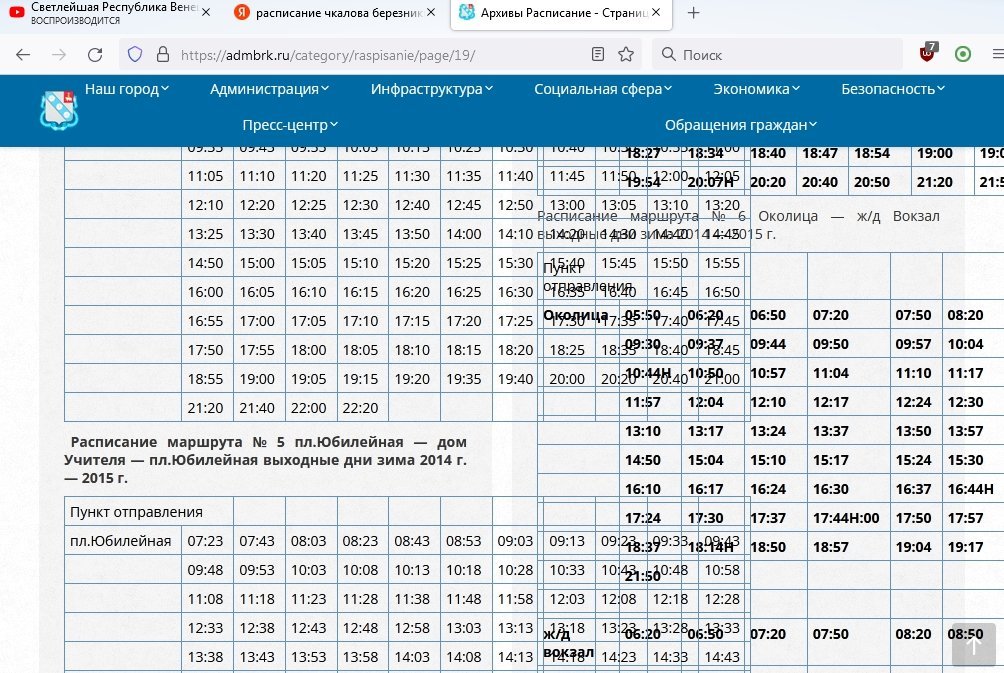Click the city coat of arms logo
1004x673 pixels.
click(58, 109)
